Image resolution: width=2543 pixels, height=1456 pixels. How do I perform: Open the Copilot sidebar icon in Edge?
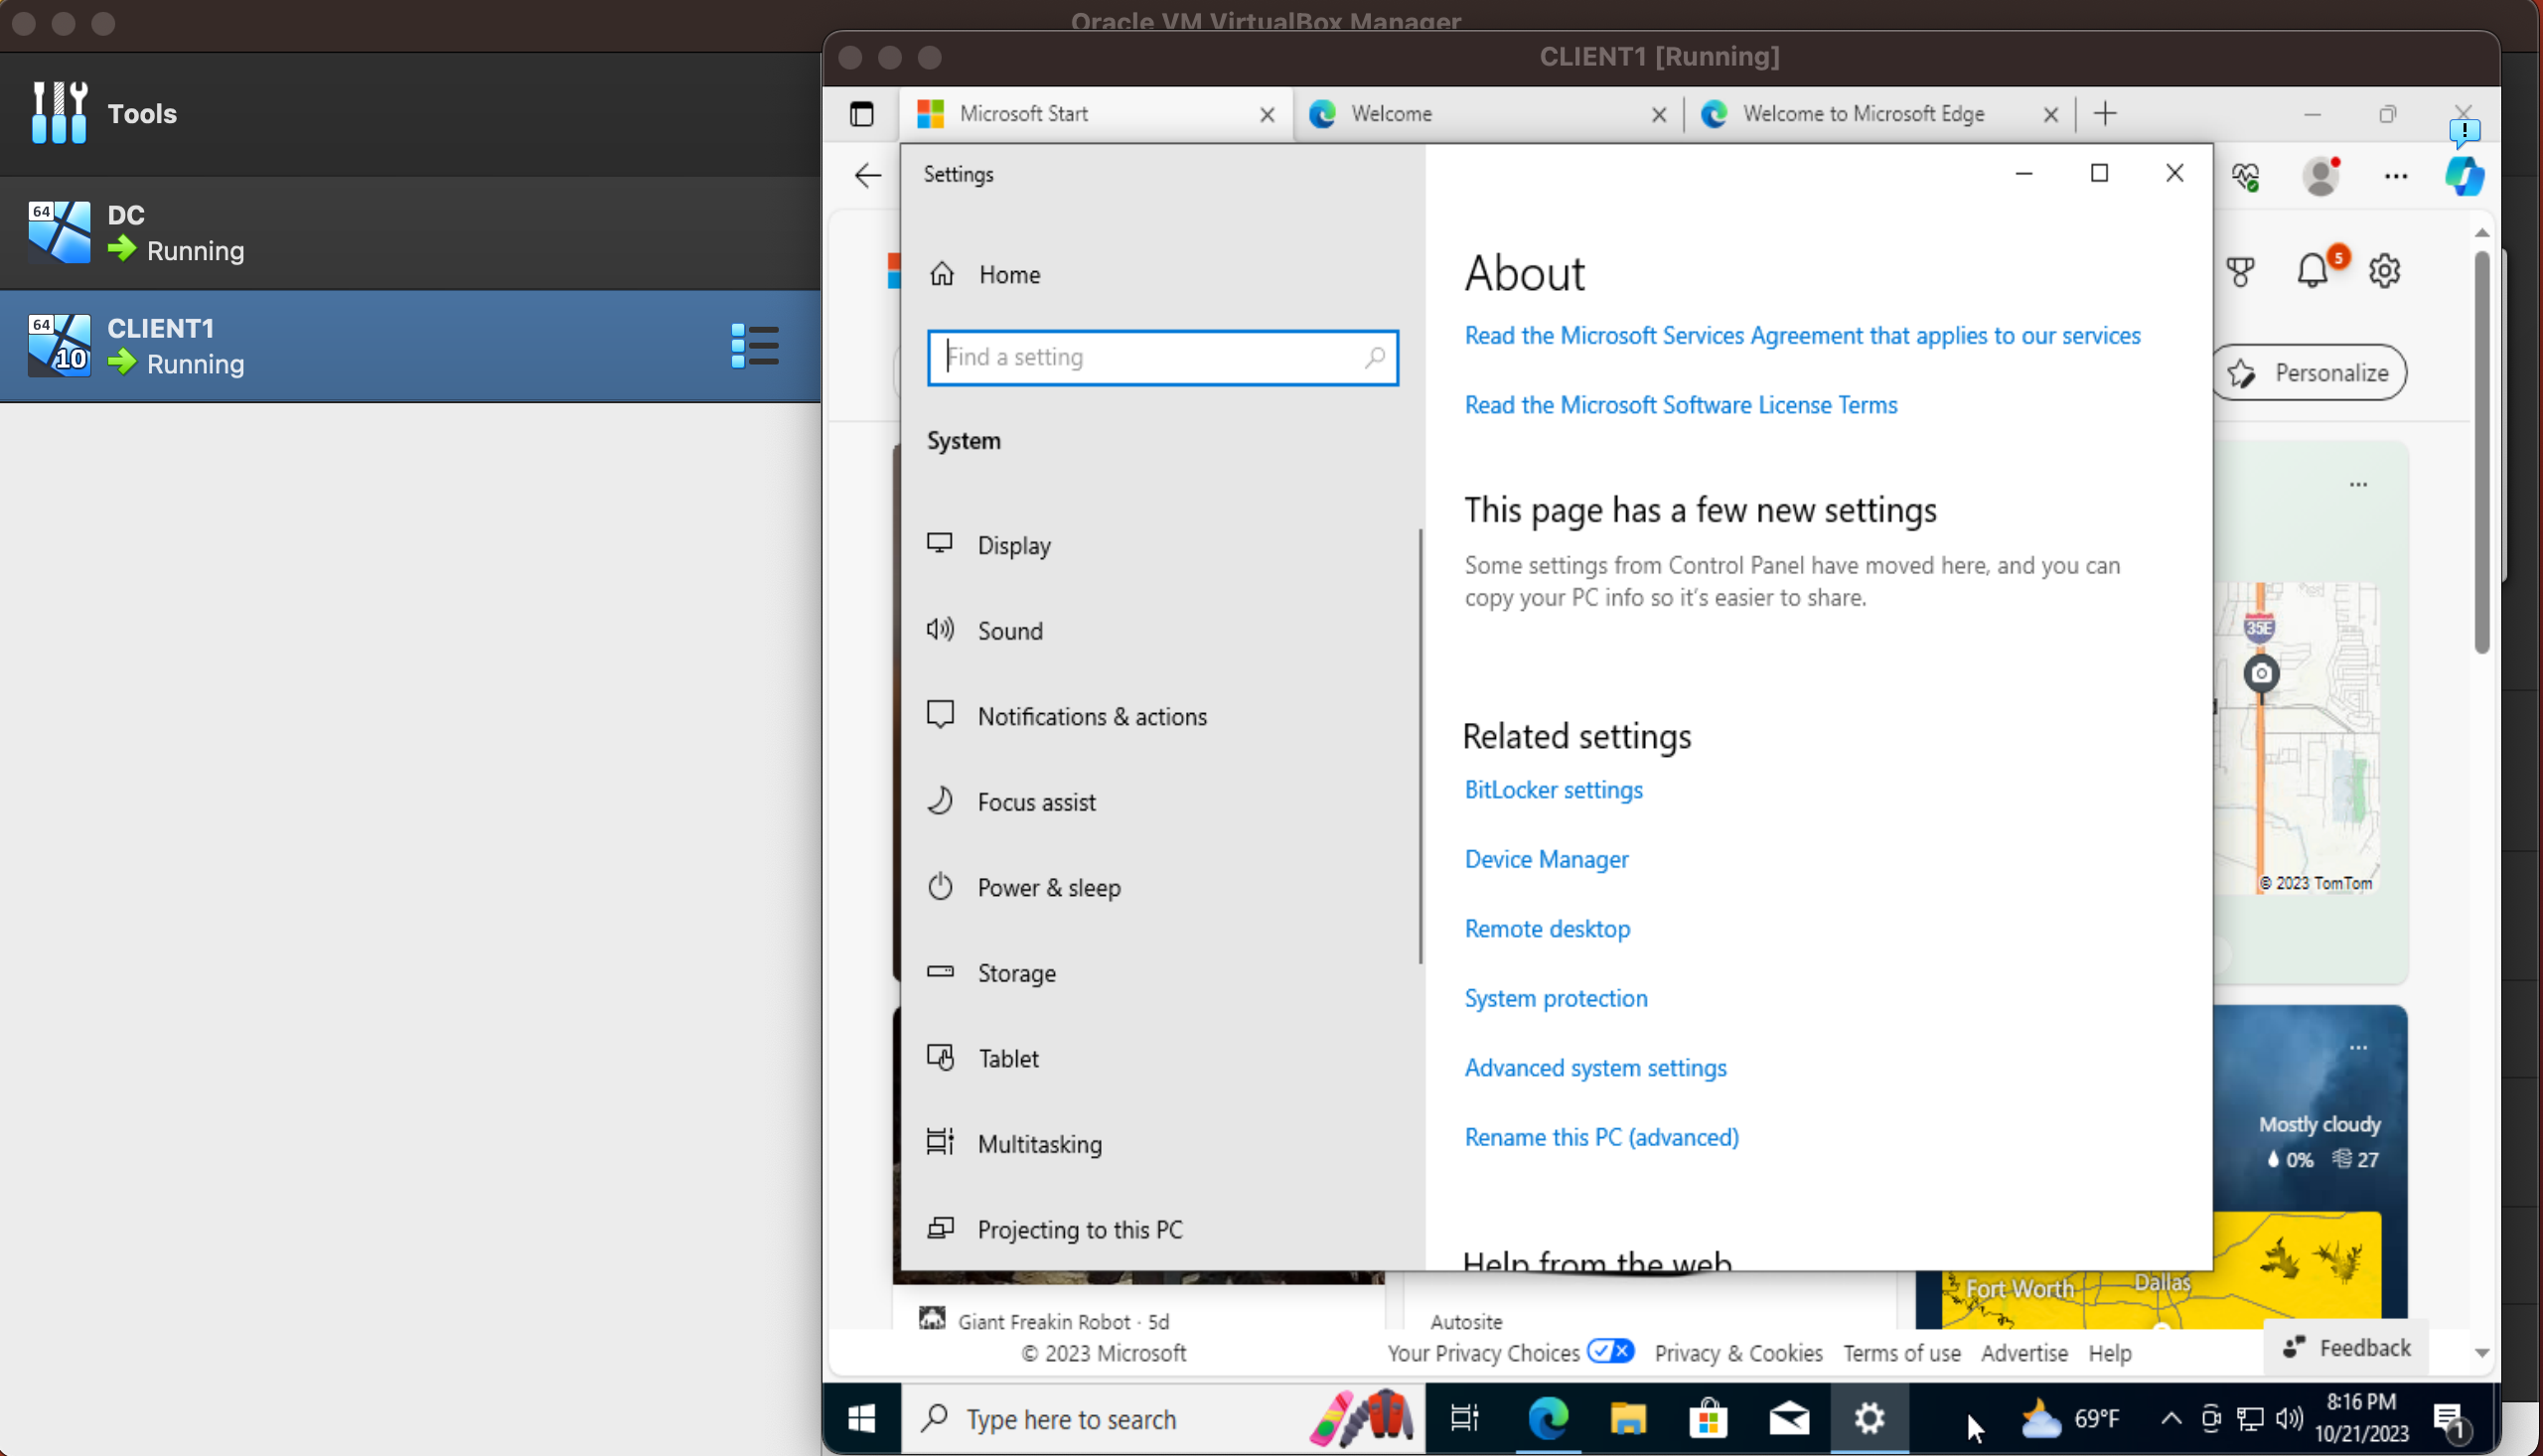point(2463,176)
